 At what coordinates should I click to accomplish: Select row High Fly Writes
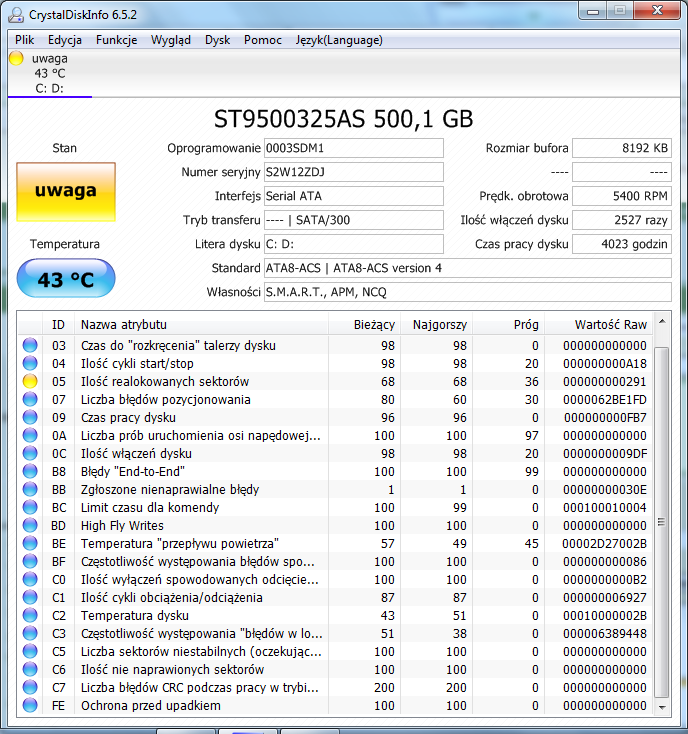pos(335,525)
